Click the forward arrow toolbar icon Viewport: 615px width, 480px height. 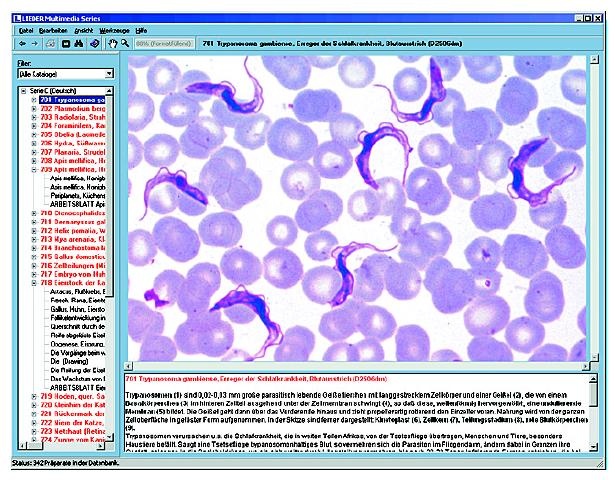tap(36, 45)
